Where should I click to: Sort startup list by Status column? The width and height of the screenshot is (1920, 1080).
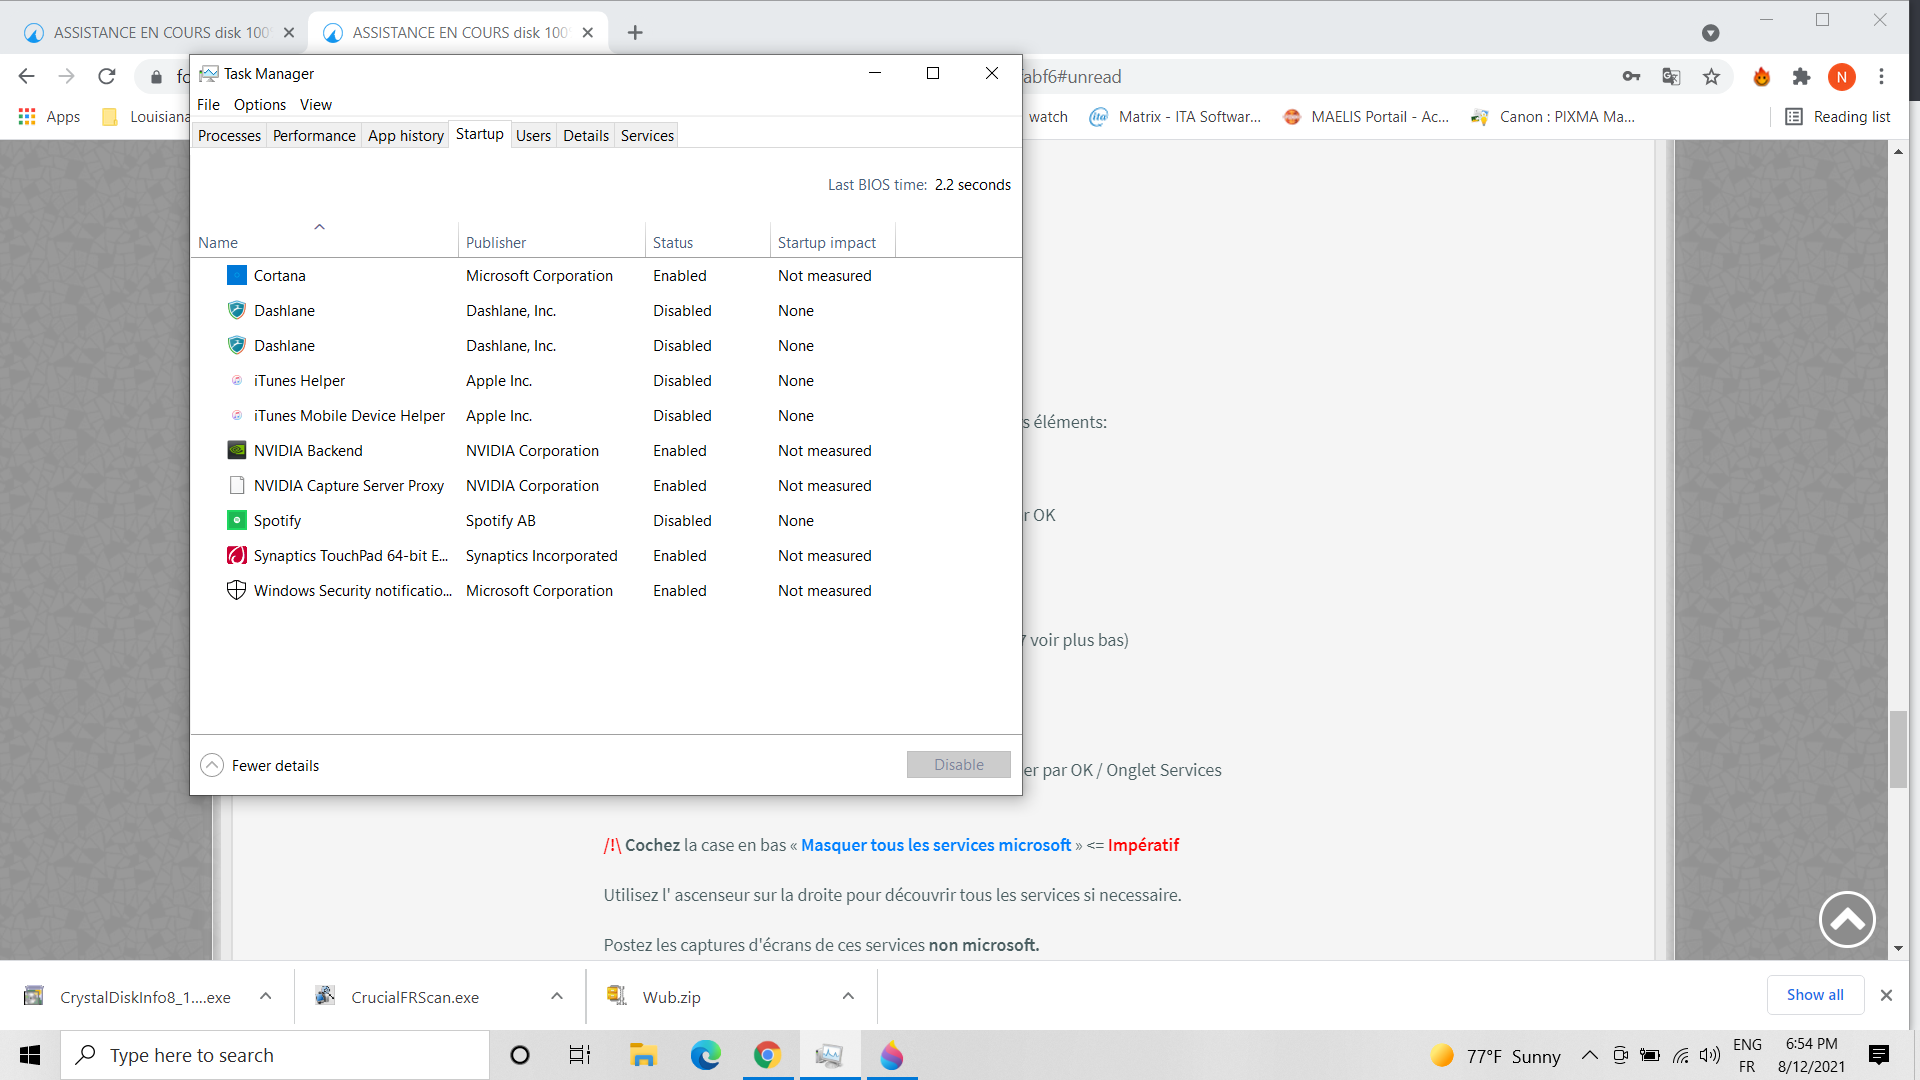pyautogui.click(x=707, y=242)
